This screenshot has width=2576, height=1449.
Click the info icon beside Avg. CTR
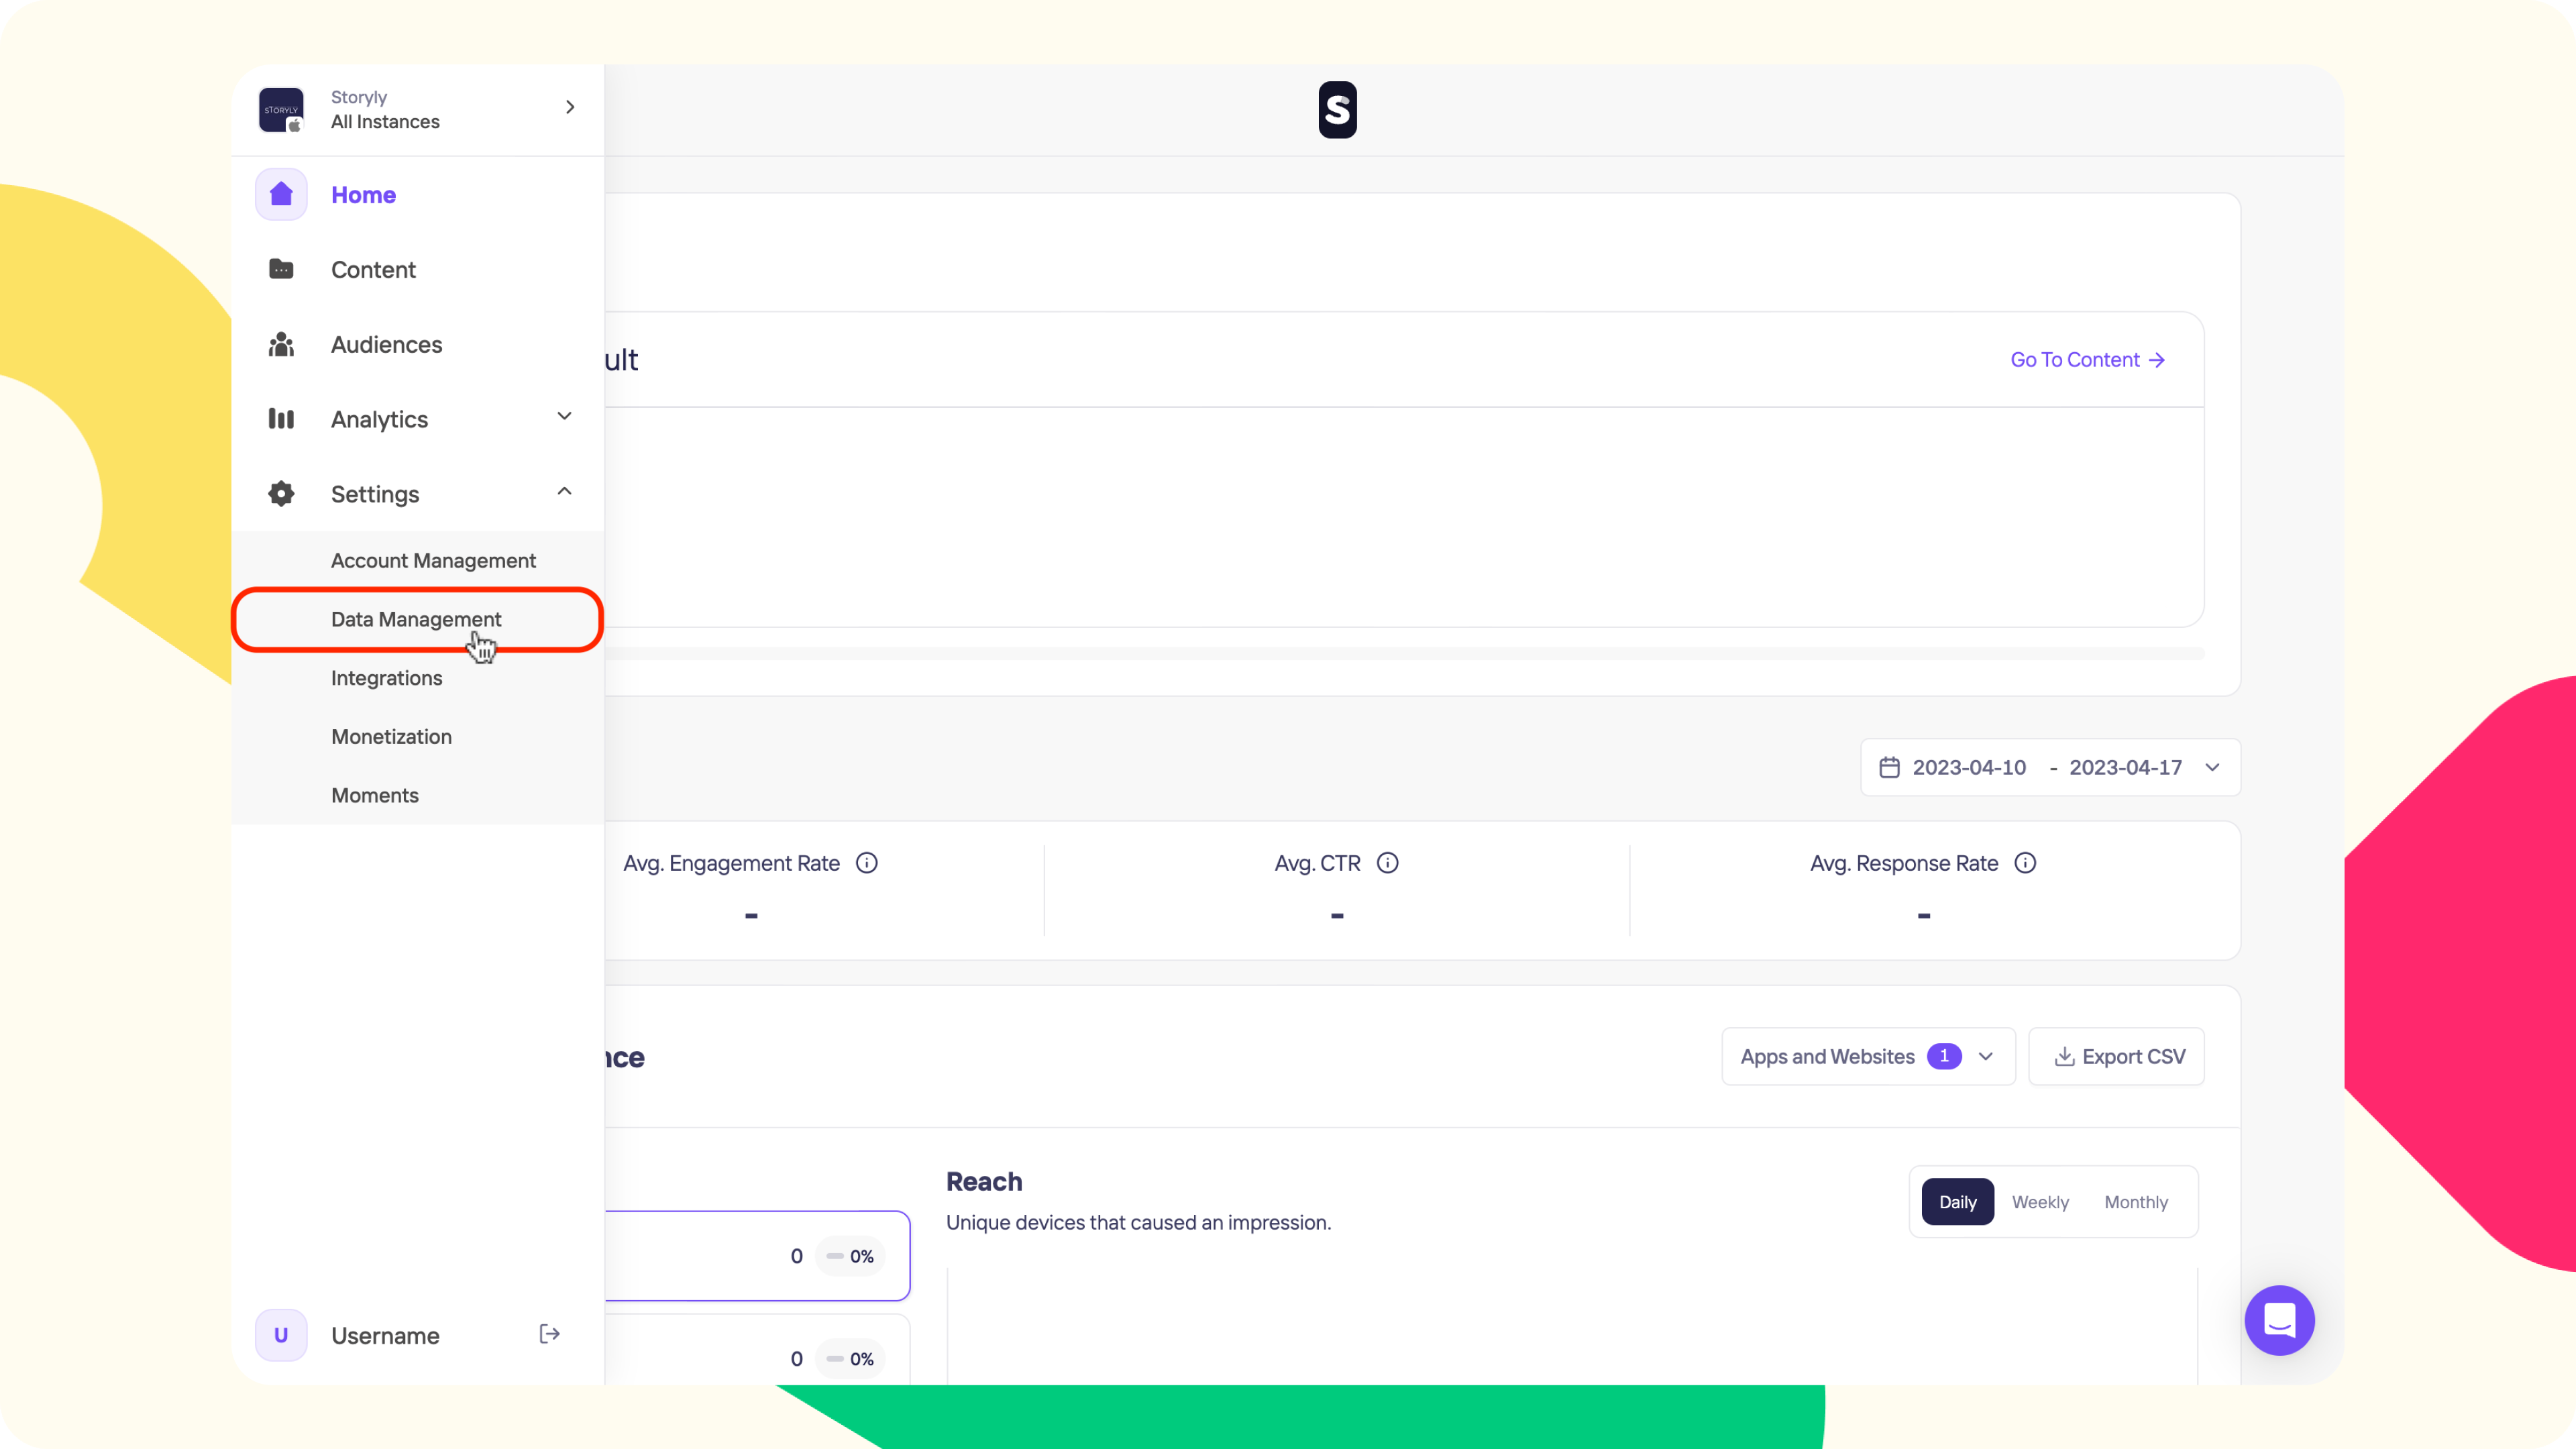[1387, 863]
